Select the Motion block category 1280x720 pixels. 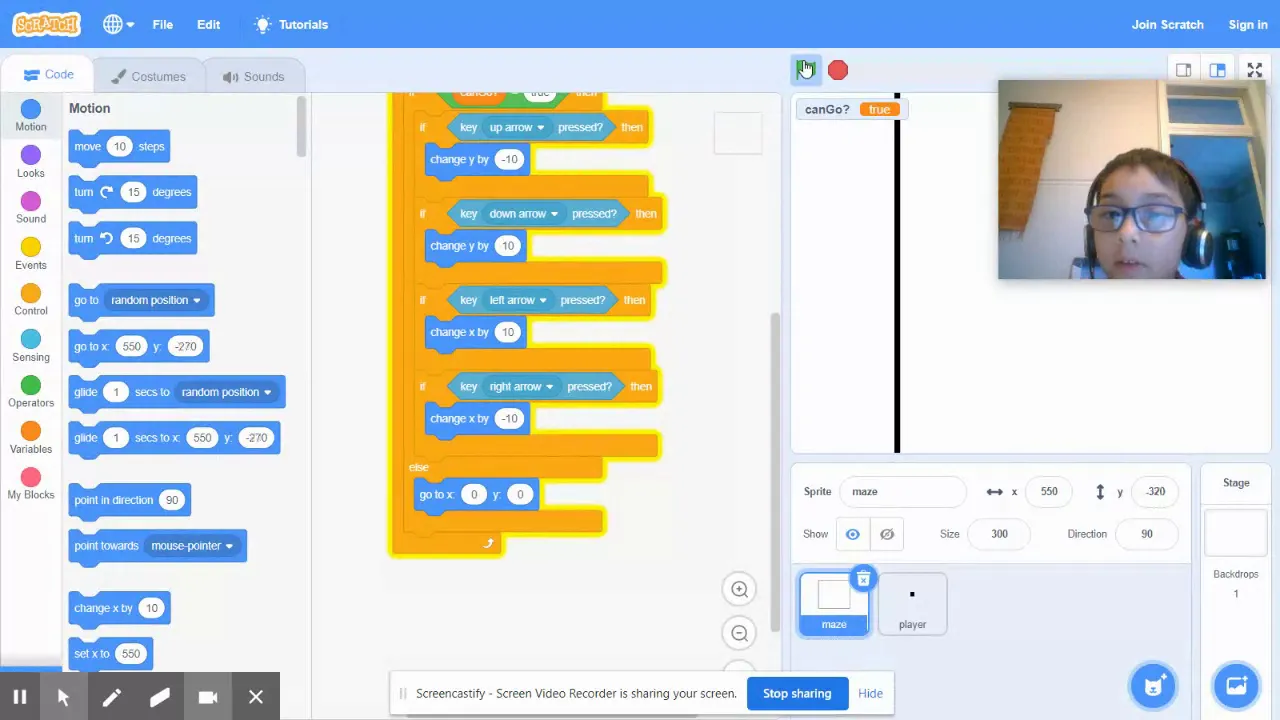click(31, 116)
